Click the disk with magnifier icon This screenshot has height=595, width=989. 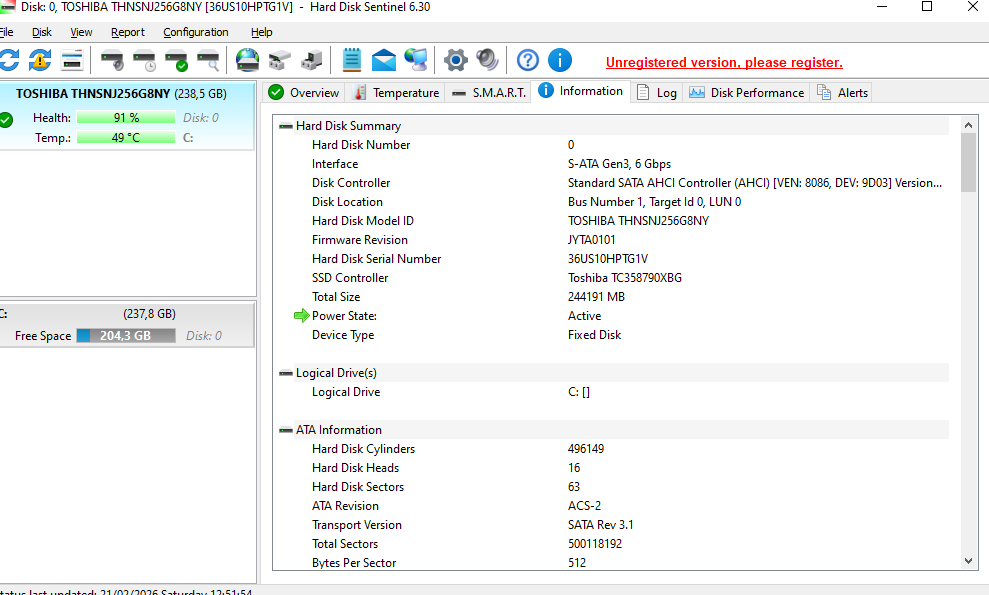tap(208, 60)
